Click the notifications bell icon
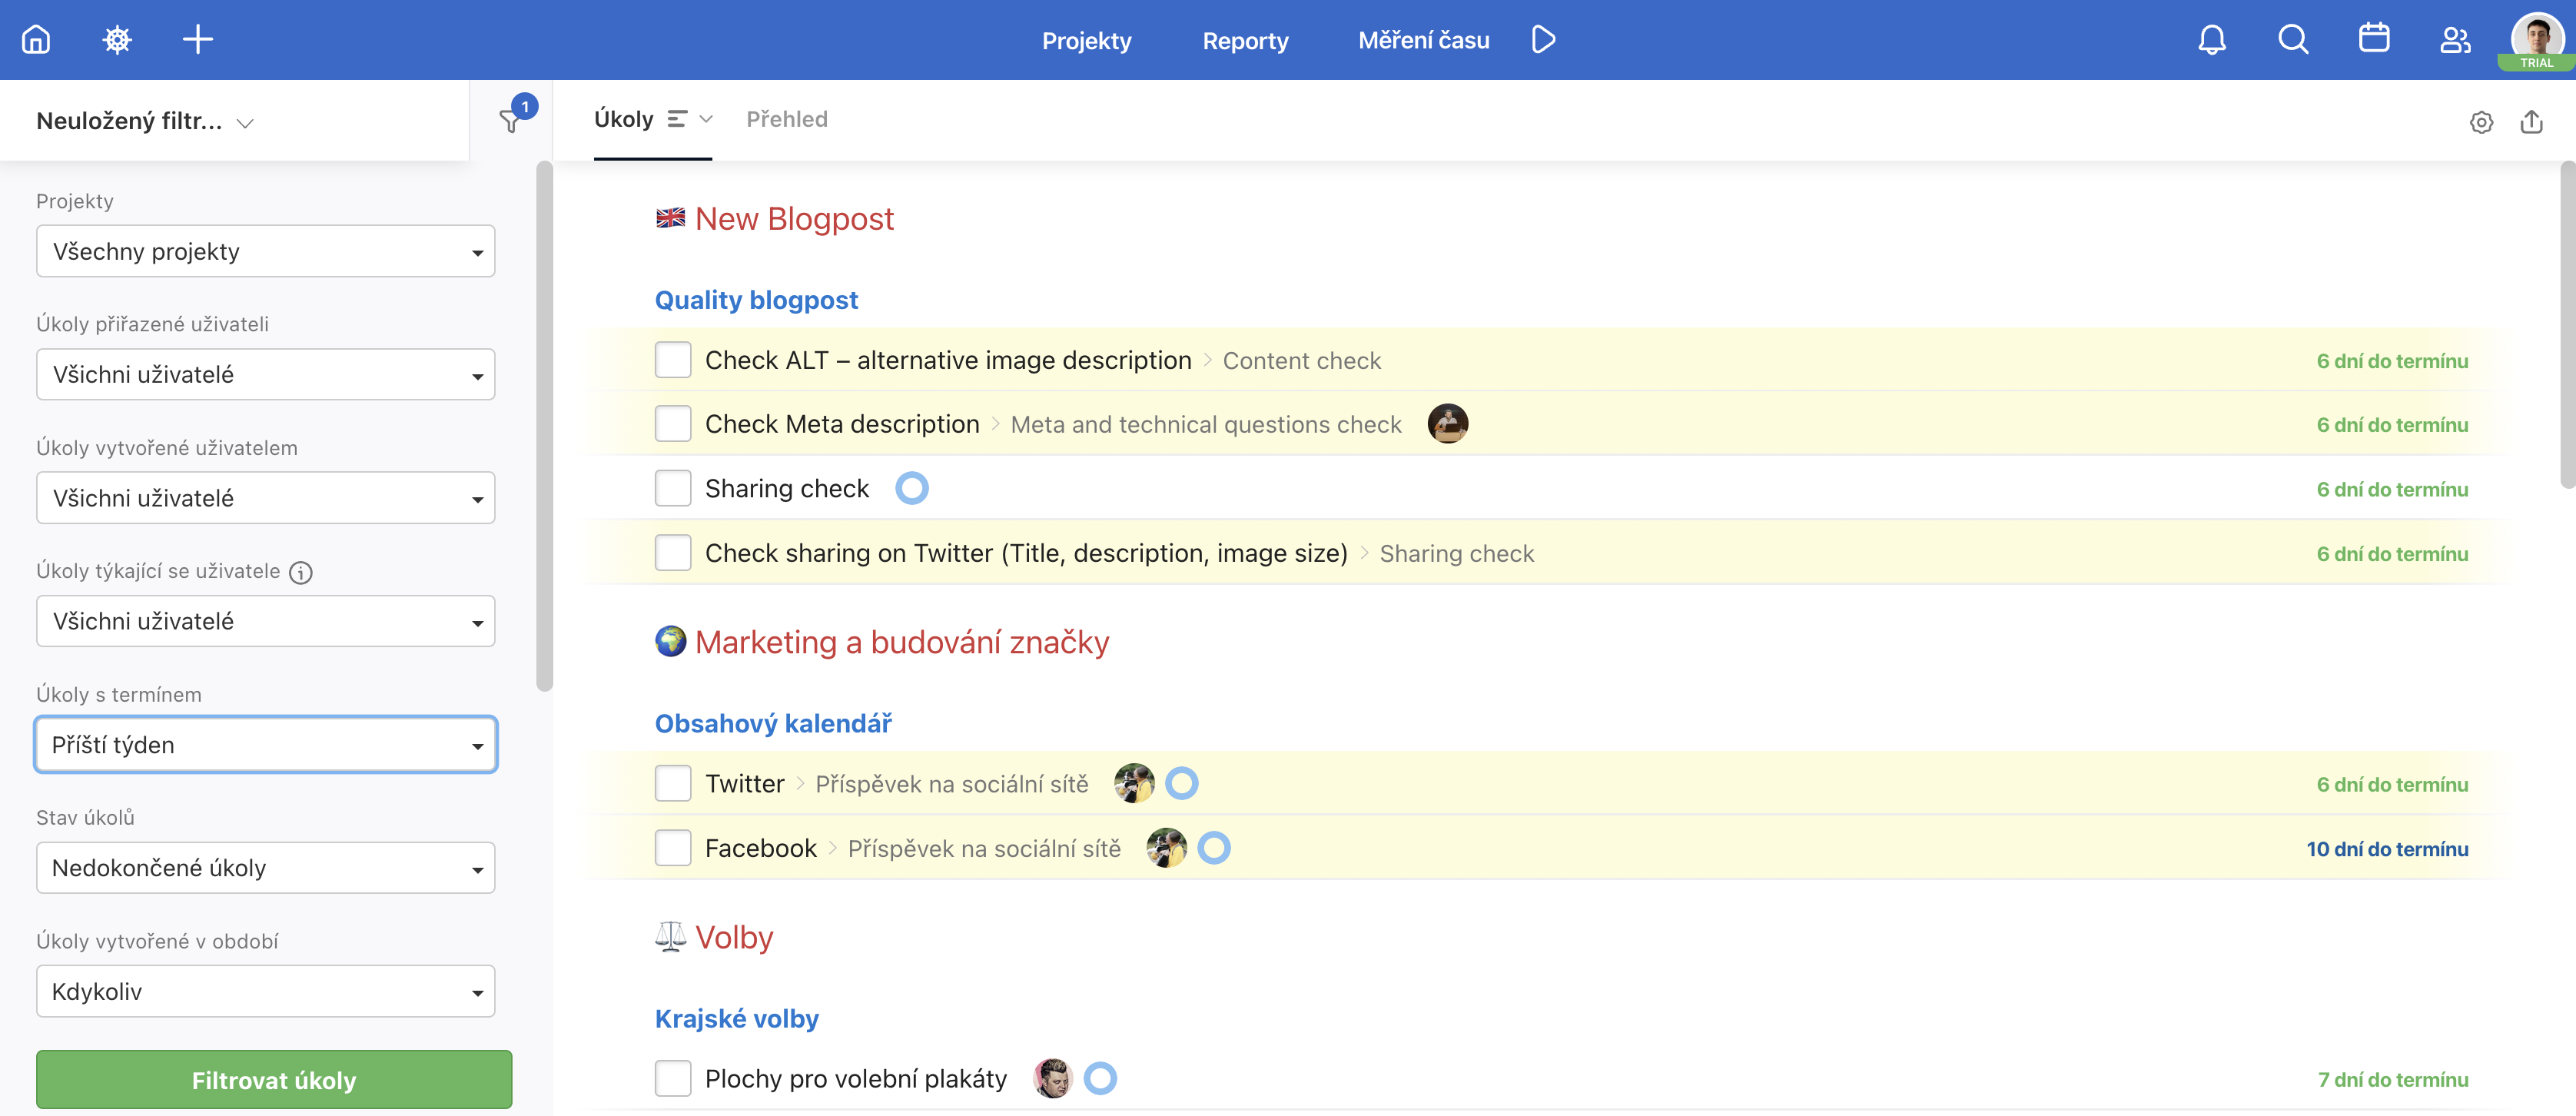This screenshot has height=1116, width=2576. coord(2211,38)
